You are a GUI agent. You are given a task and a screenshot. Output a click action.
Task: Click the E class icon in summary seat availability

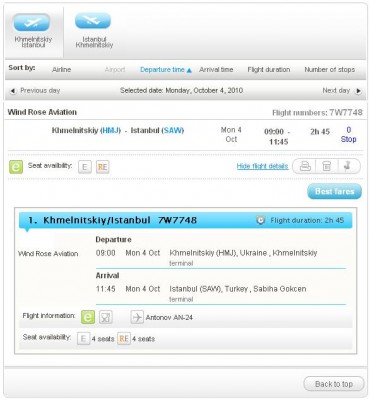coord(85,167)
